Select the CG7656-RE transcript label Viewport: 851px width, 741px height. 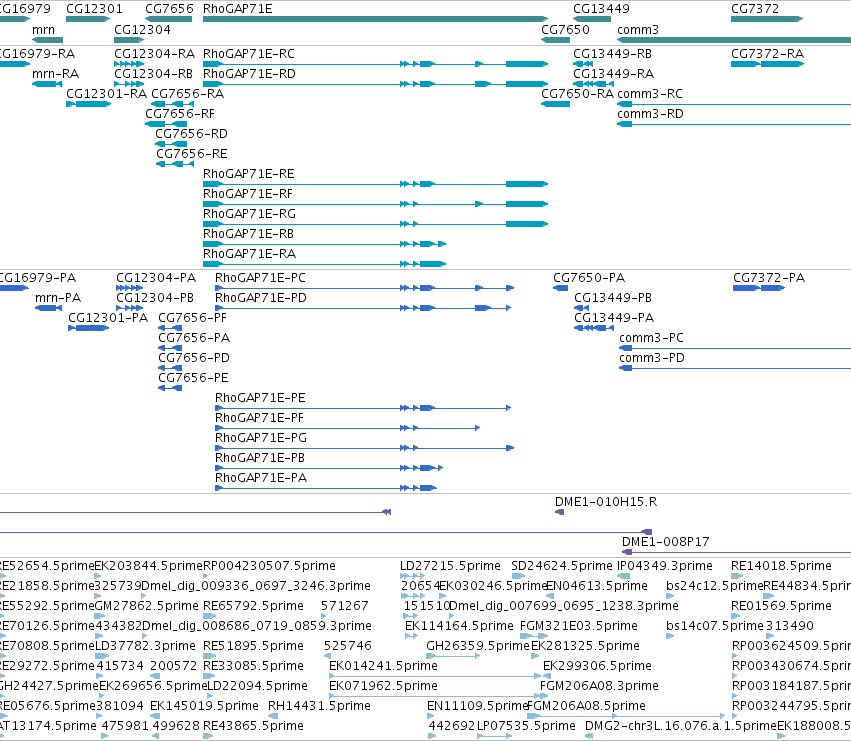[192, 154]
